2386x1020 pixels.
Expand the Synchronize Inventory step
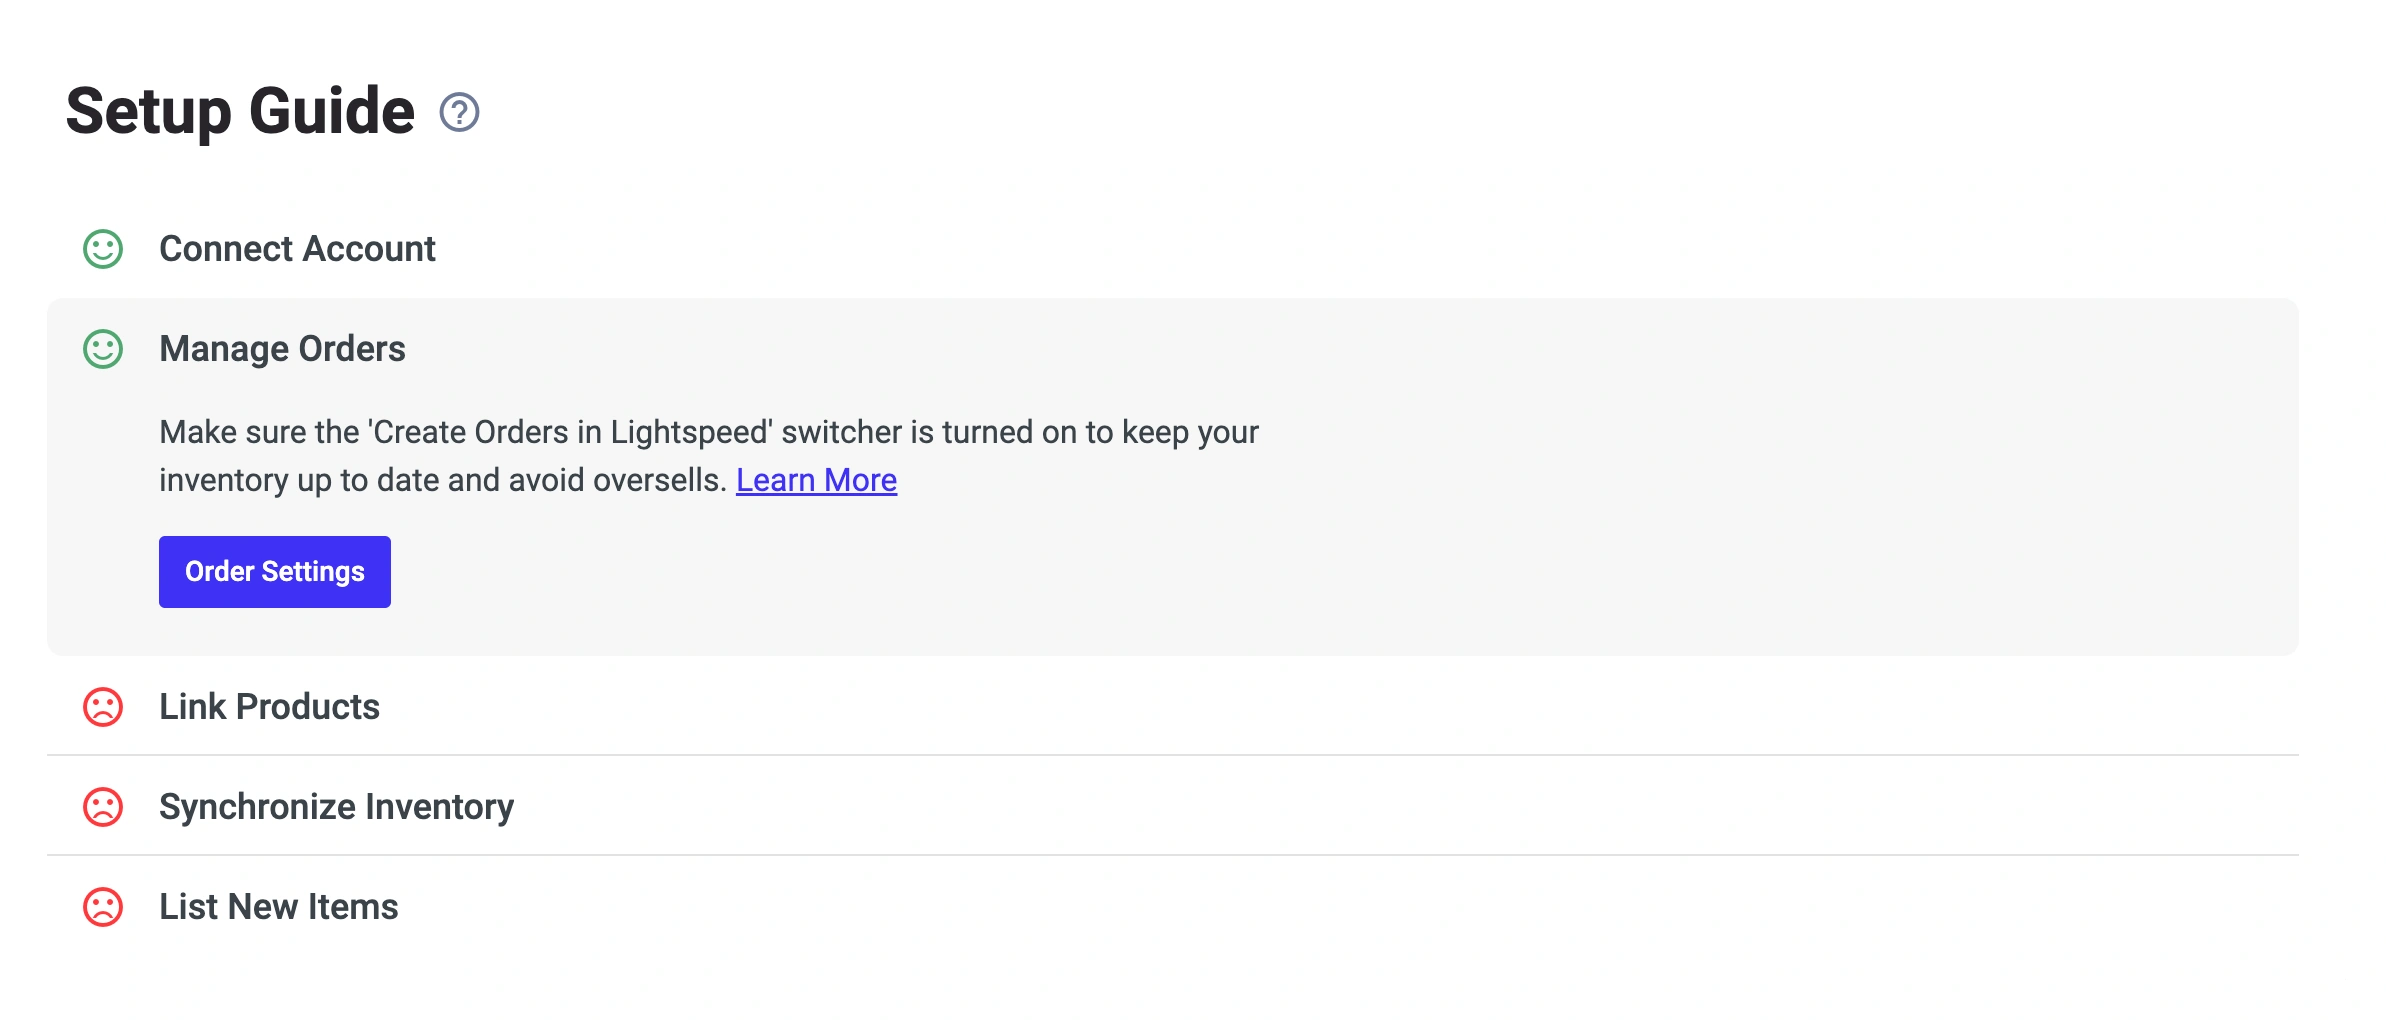[336, 807]
